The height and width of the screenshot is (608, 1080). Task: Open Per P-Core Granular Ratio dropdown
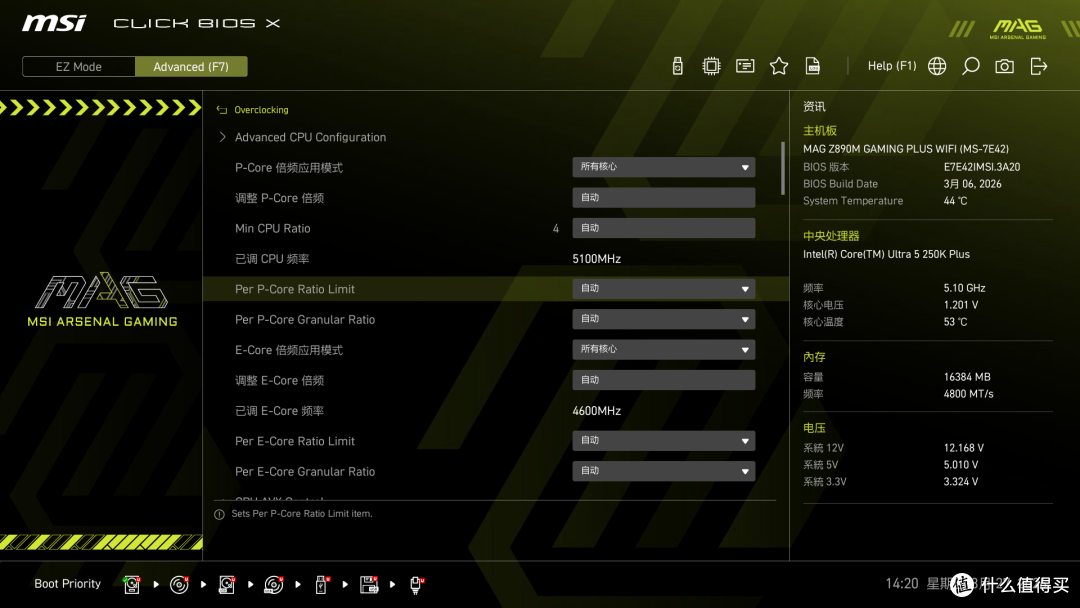click(x=663, y=319)
